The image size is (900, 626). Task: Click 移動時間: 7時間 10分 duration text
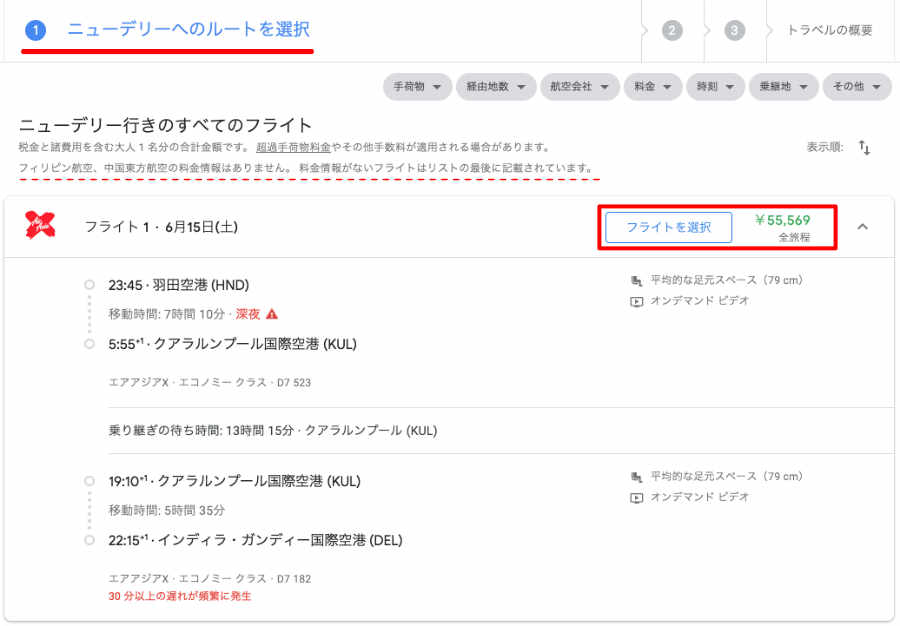[x=166, y=314]
